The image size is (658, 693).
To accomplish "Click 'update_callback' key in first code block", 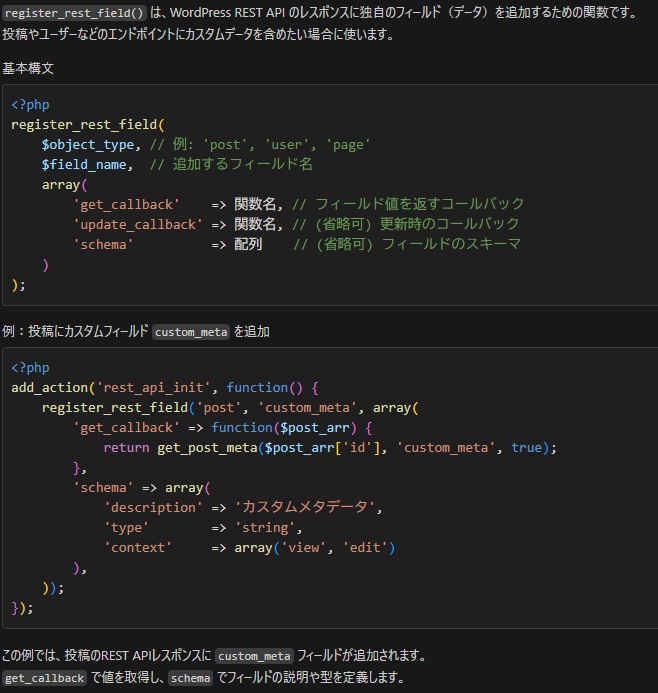I will click(x=137, y=225).
